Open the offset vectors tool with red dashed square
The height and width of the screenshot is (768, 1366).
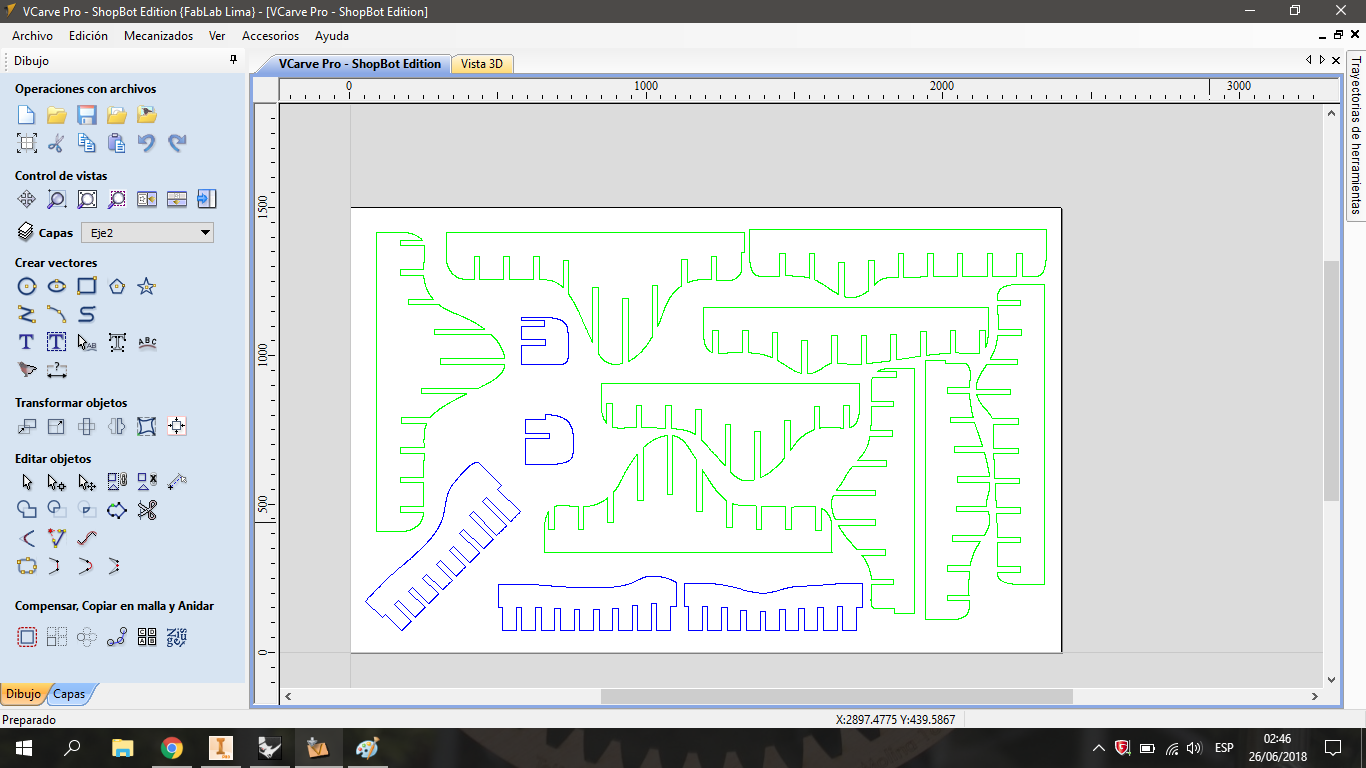(x=27, y=636)
